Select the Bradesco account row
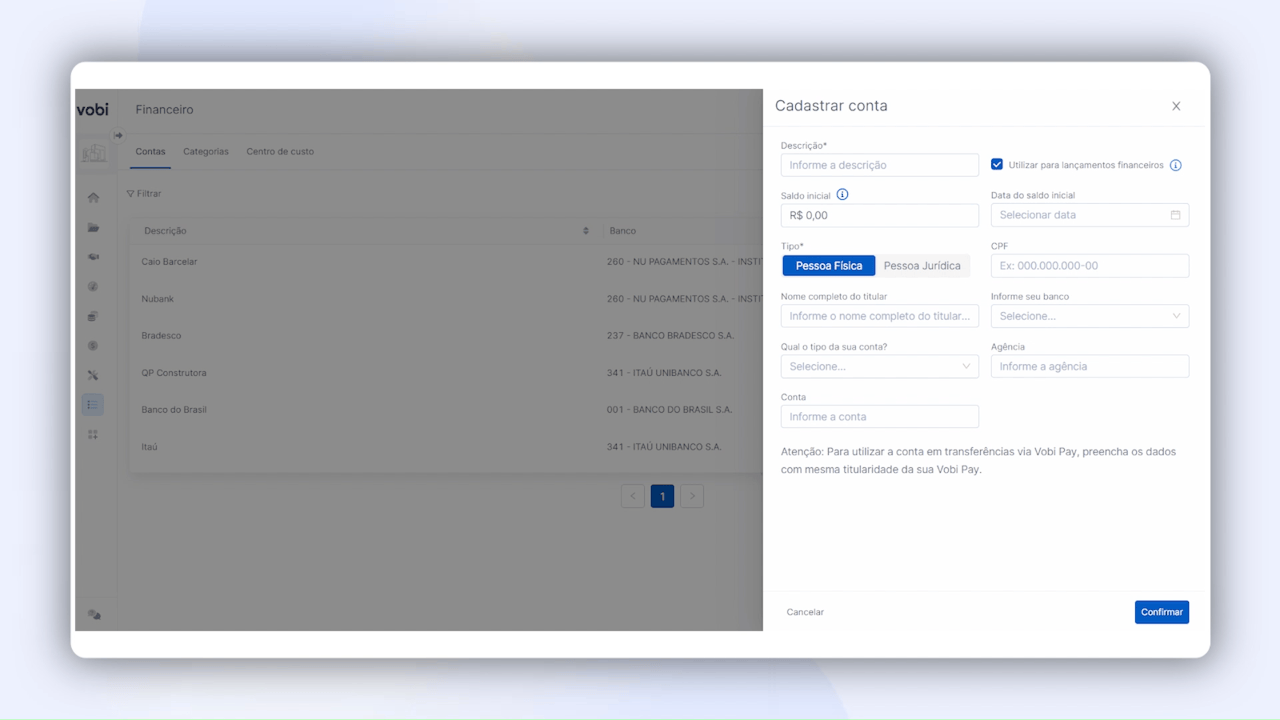1280x720 pixels. tap(446, 336)
